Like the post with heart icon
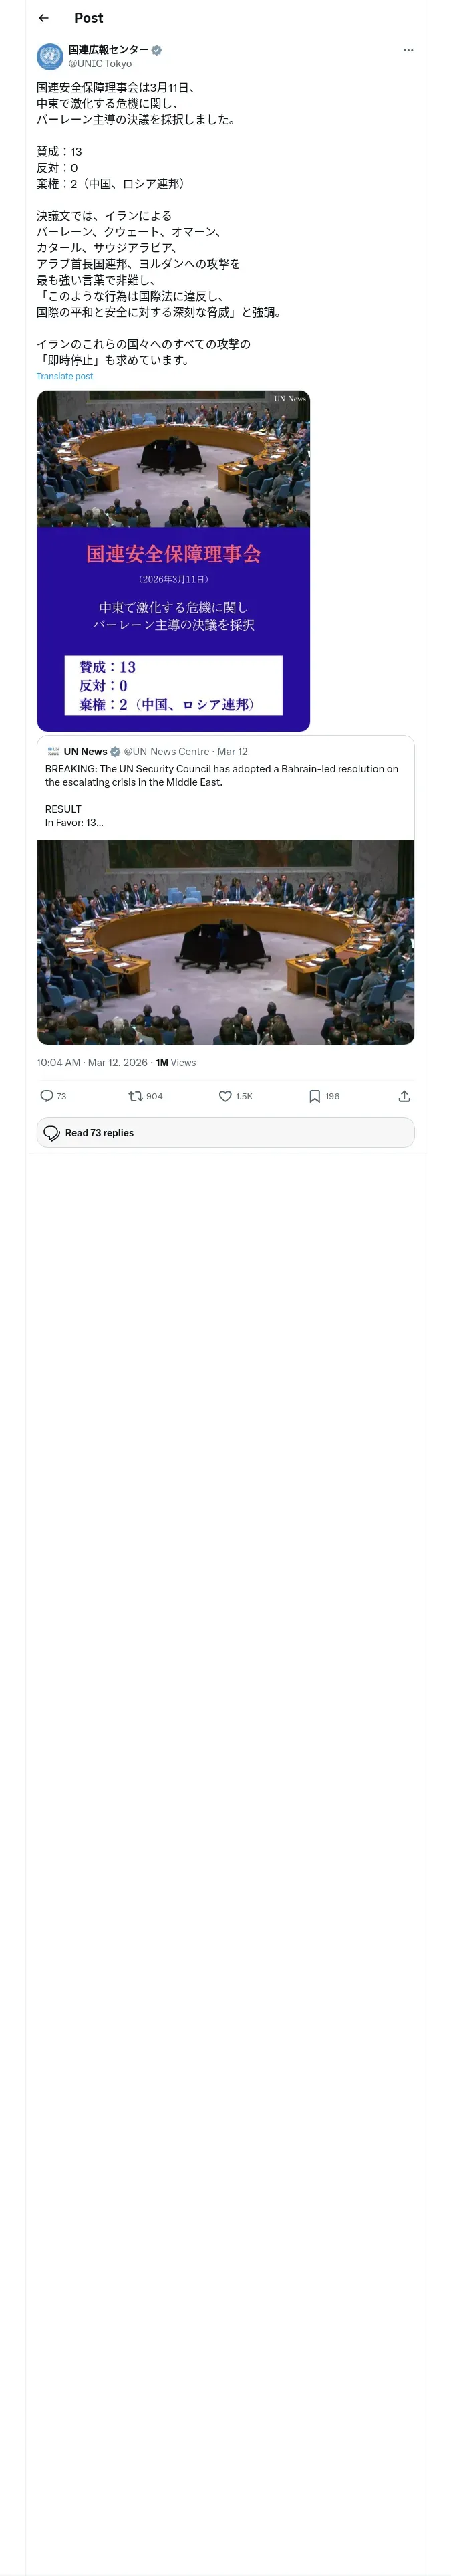 coord(225,1096)
